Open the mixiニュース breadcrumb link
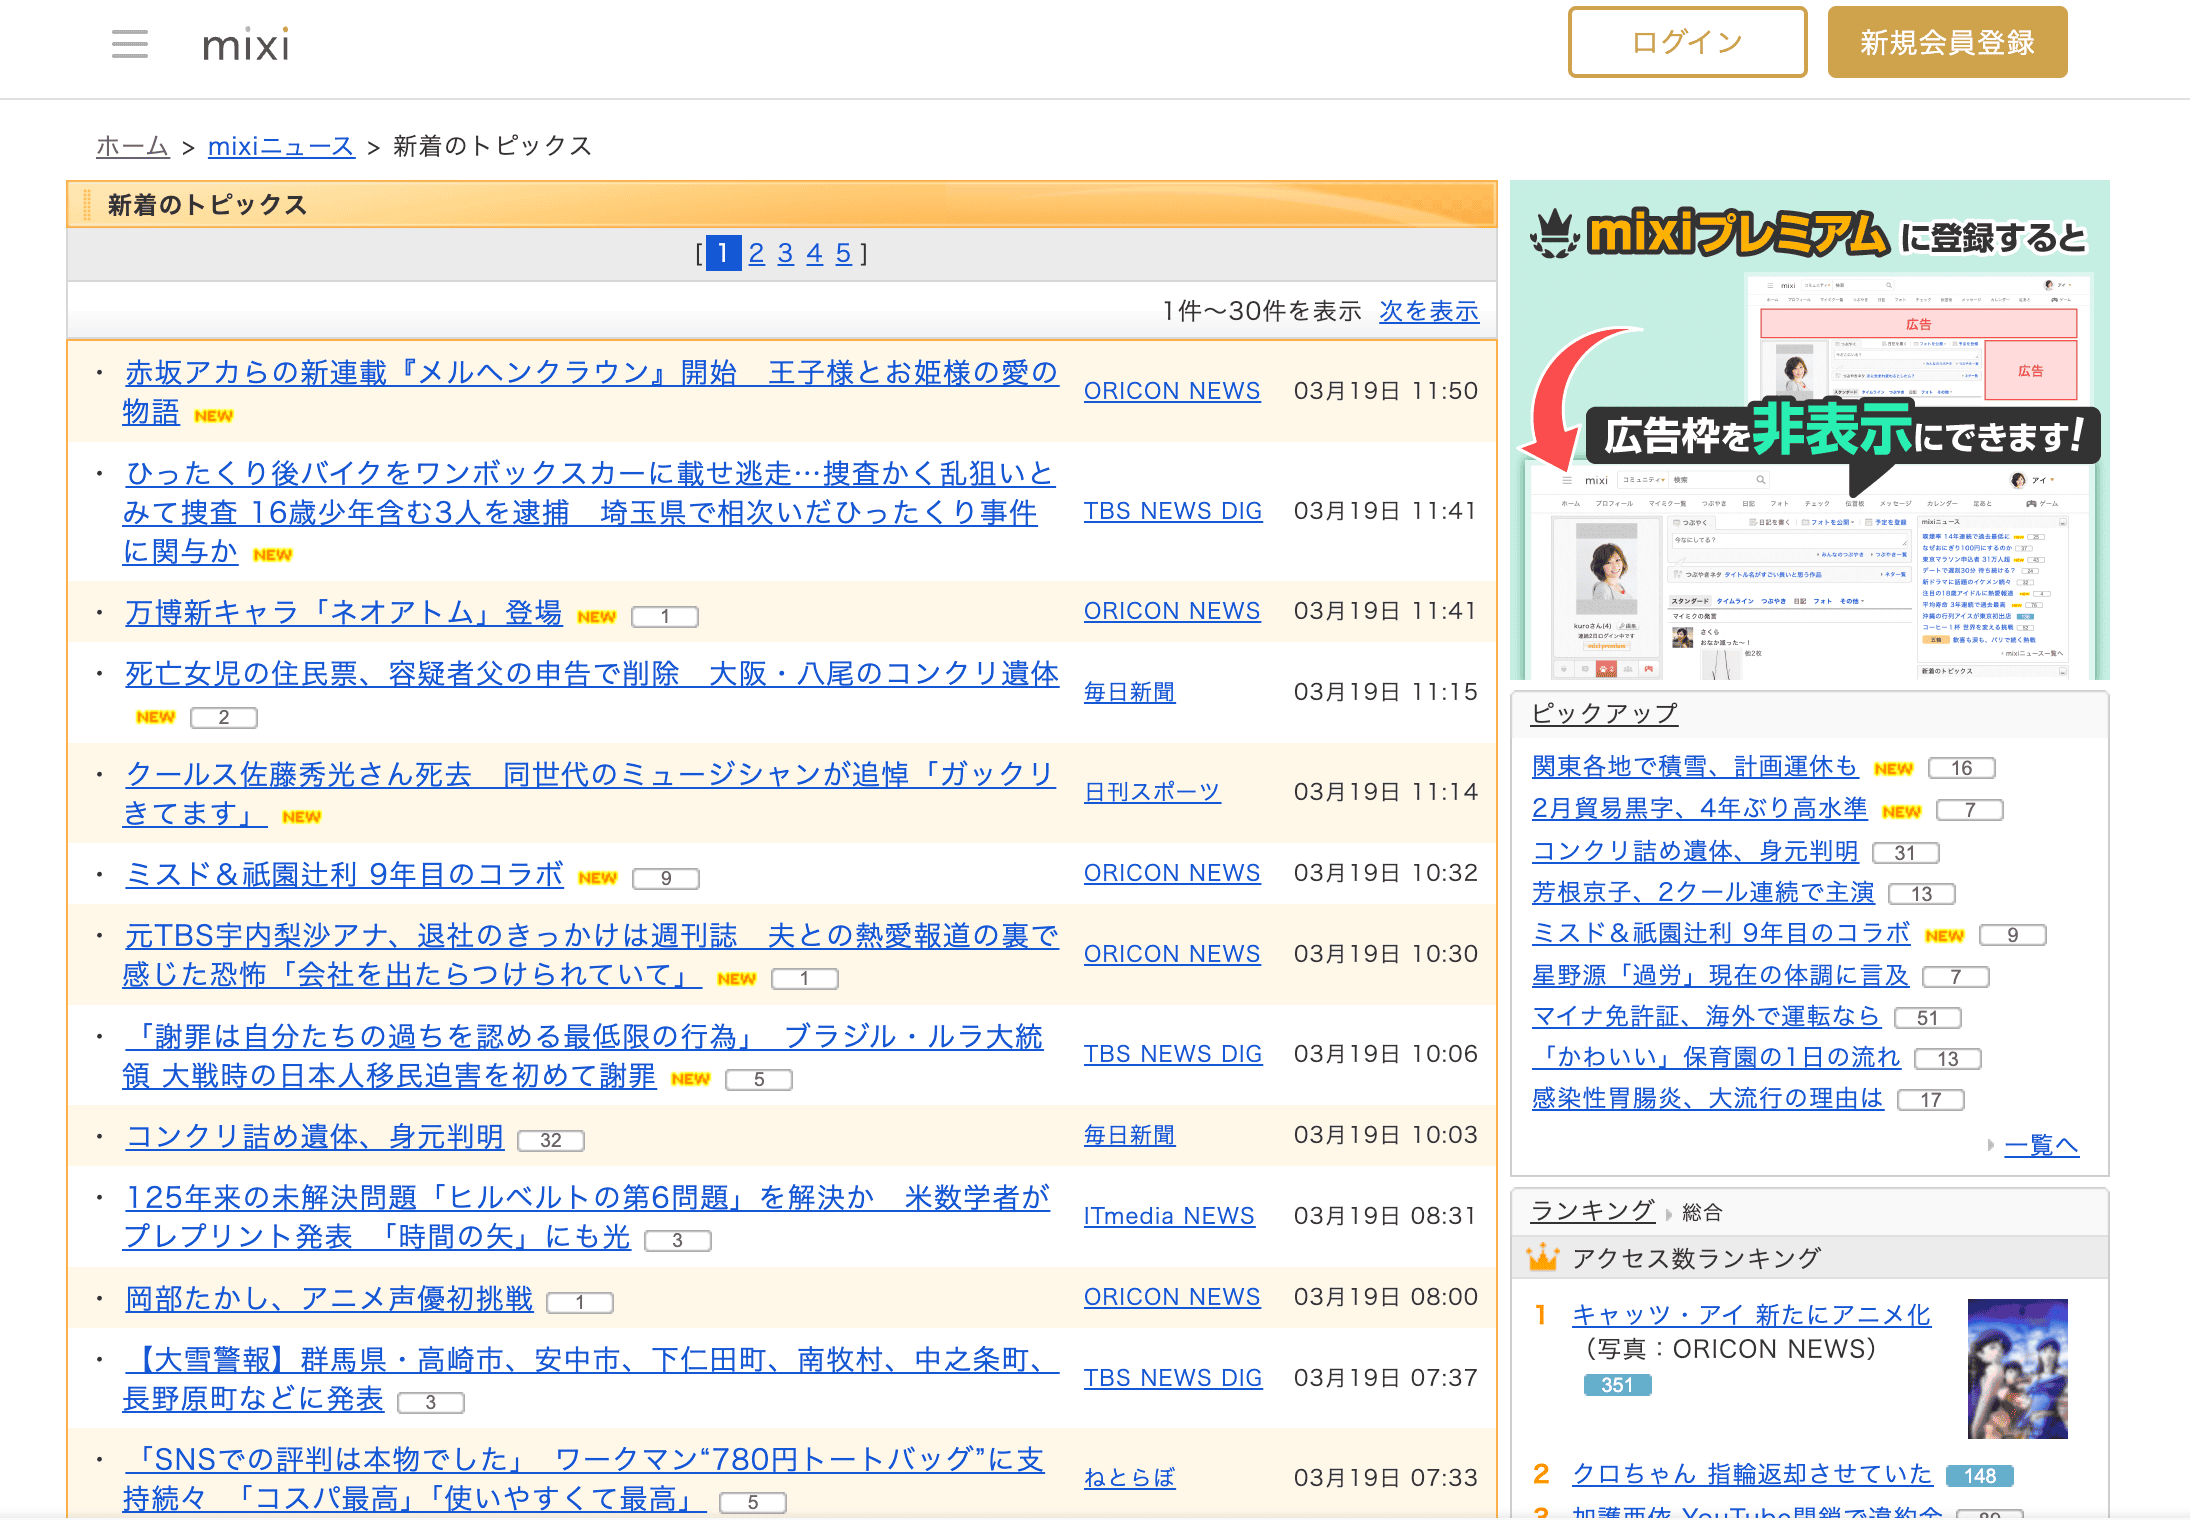Viewport: 2190px width, 1520px height. (x=281, y=147)
